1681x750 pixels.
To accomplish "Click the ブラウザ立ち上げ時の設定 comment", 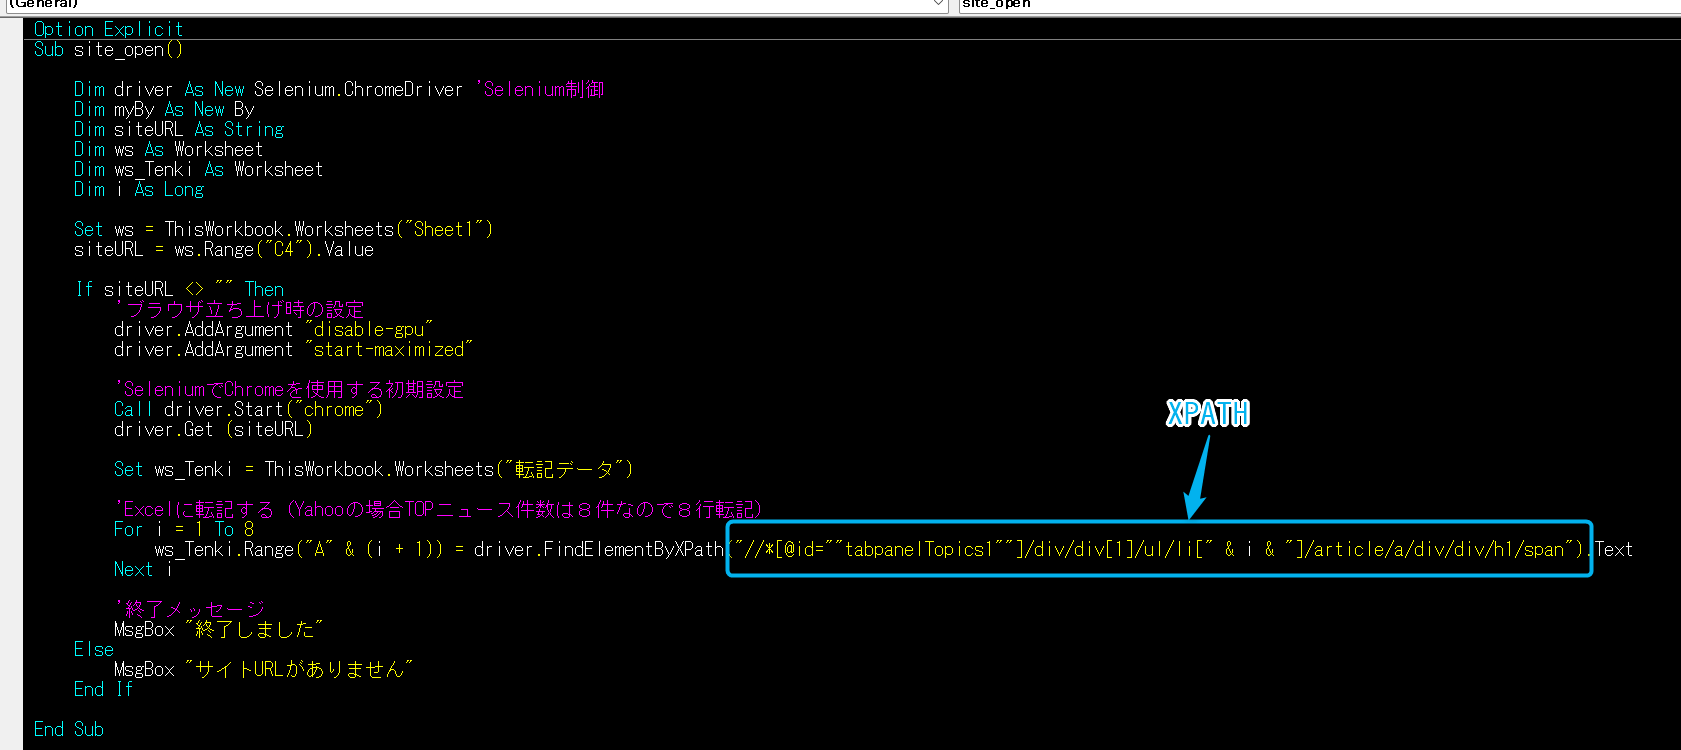I will point(239,309).
